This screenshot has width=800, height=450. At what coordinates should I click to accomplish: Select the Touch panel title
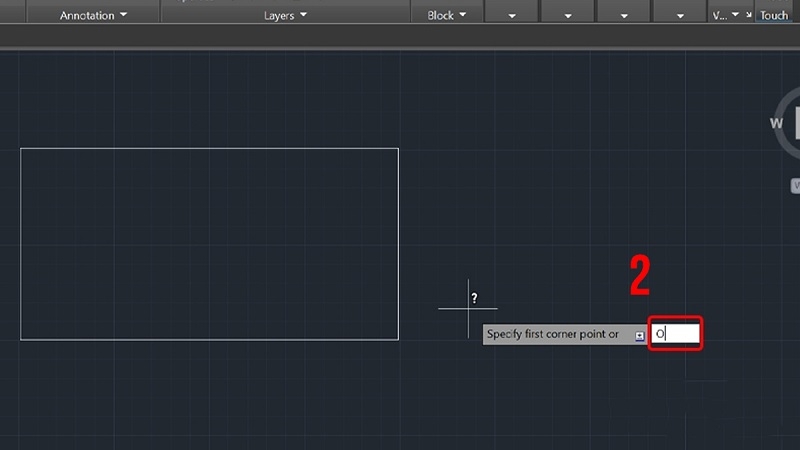[774, 15]
